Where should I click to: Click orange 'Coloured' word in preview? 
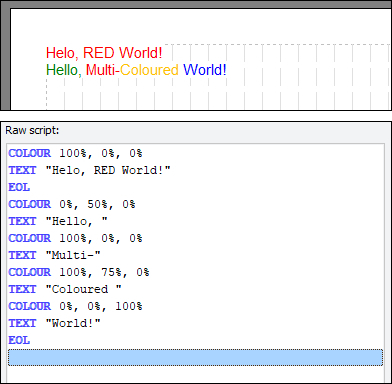(149, 70)
